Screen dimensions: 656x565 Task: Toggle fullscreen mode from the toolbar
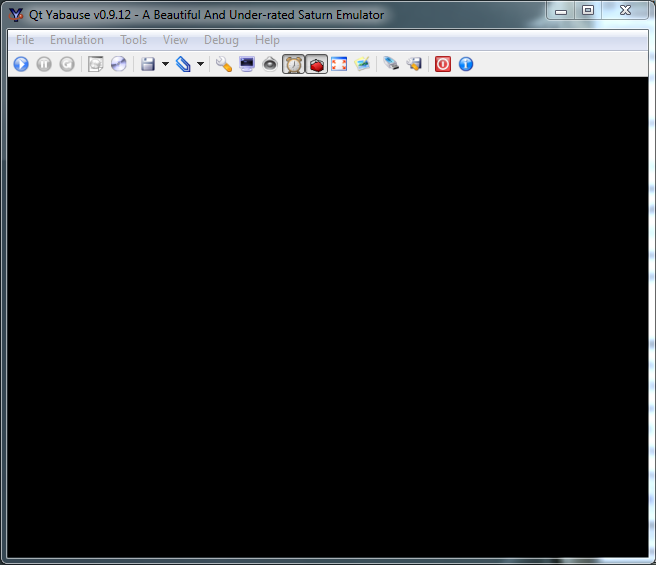pos(339,64)
